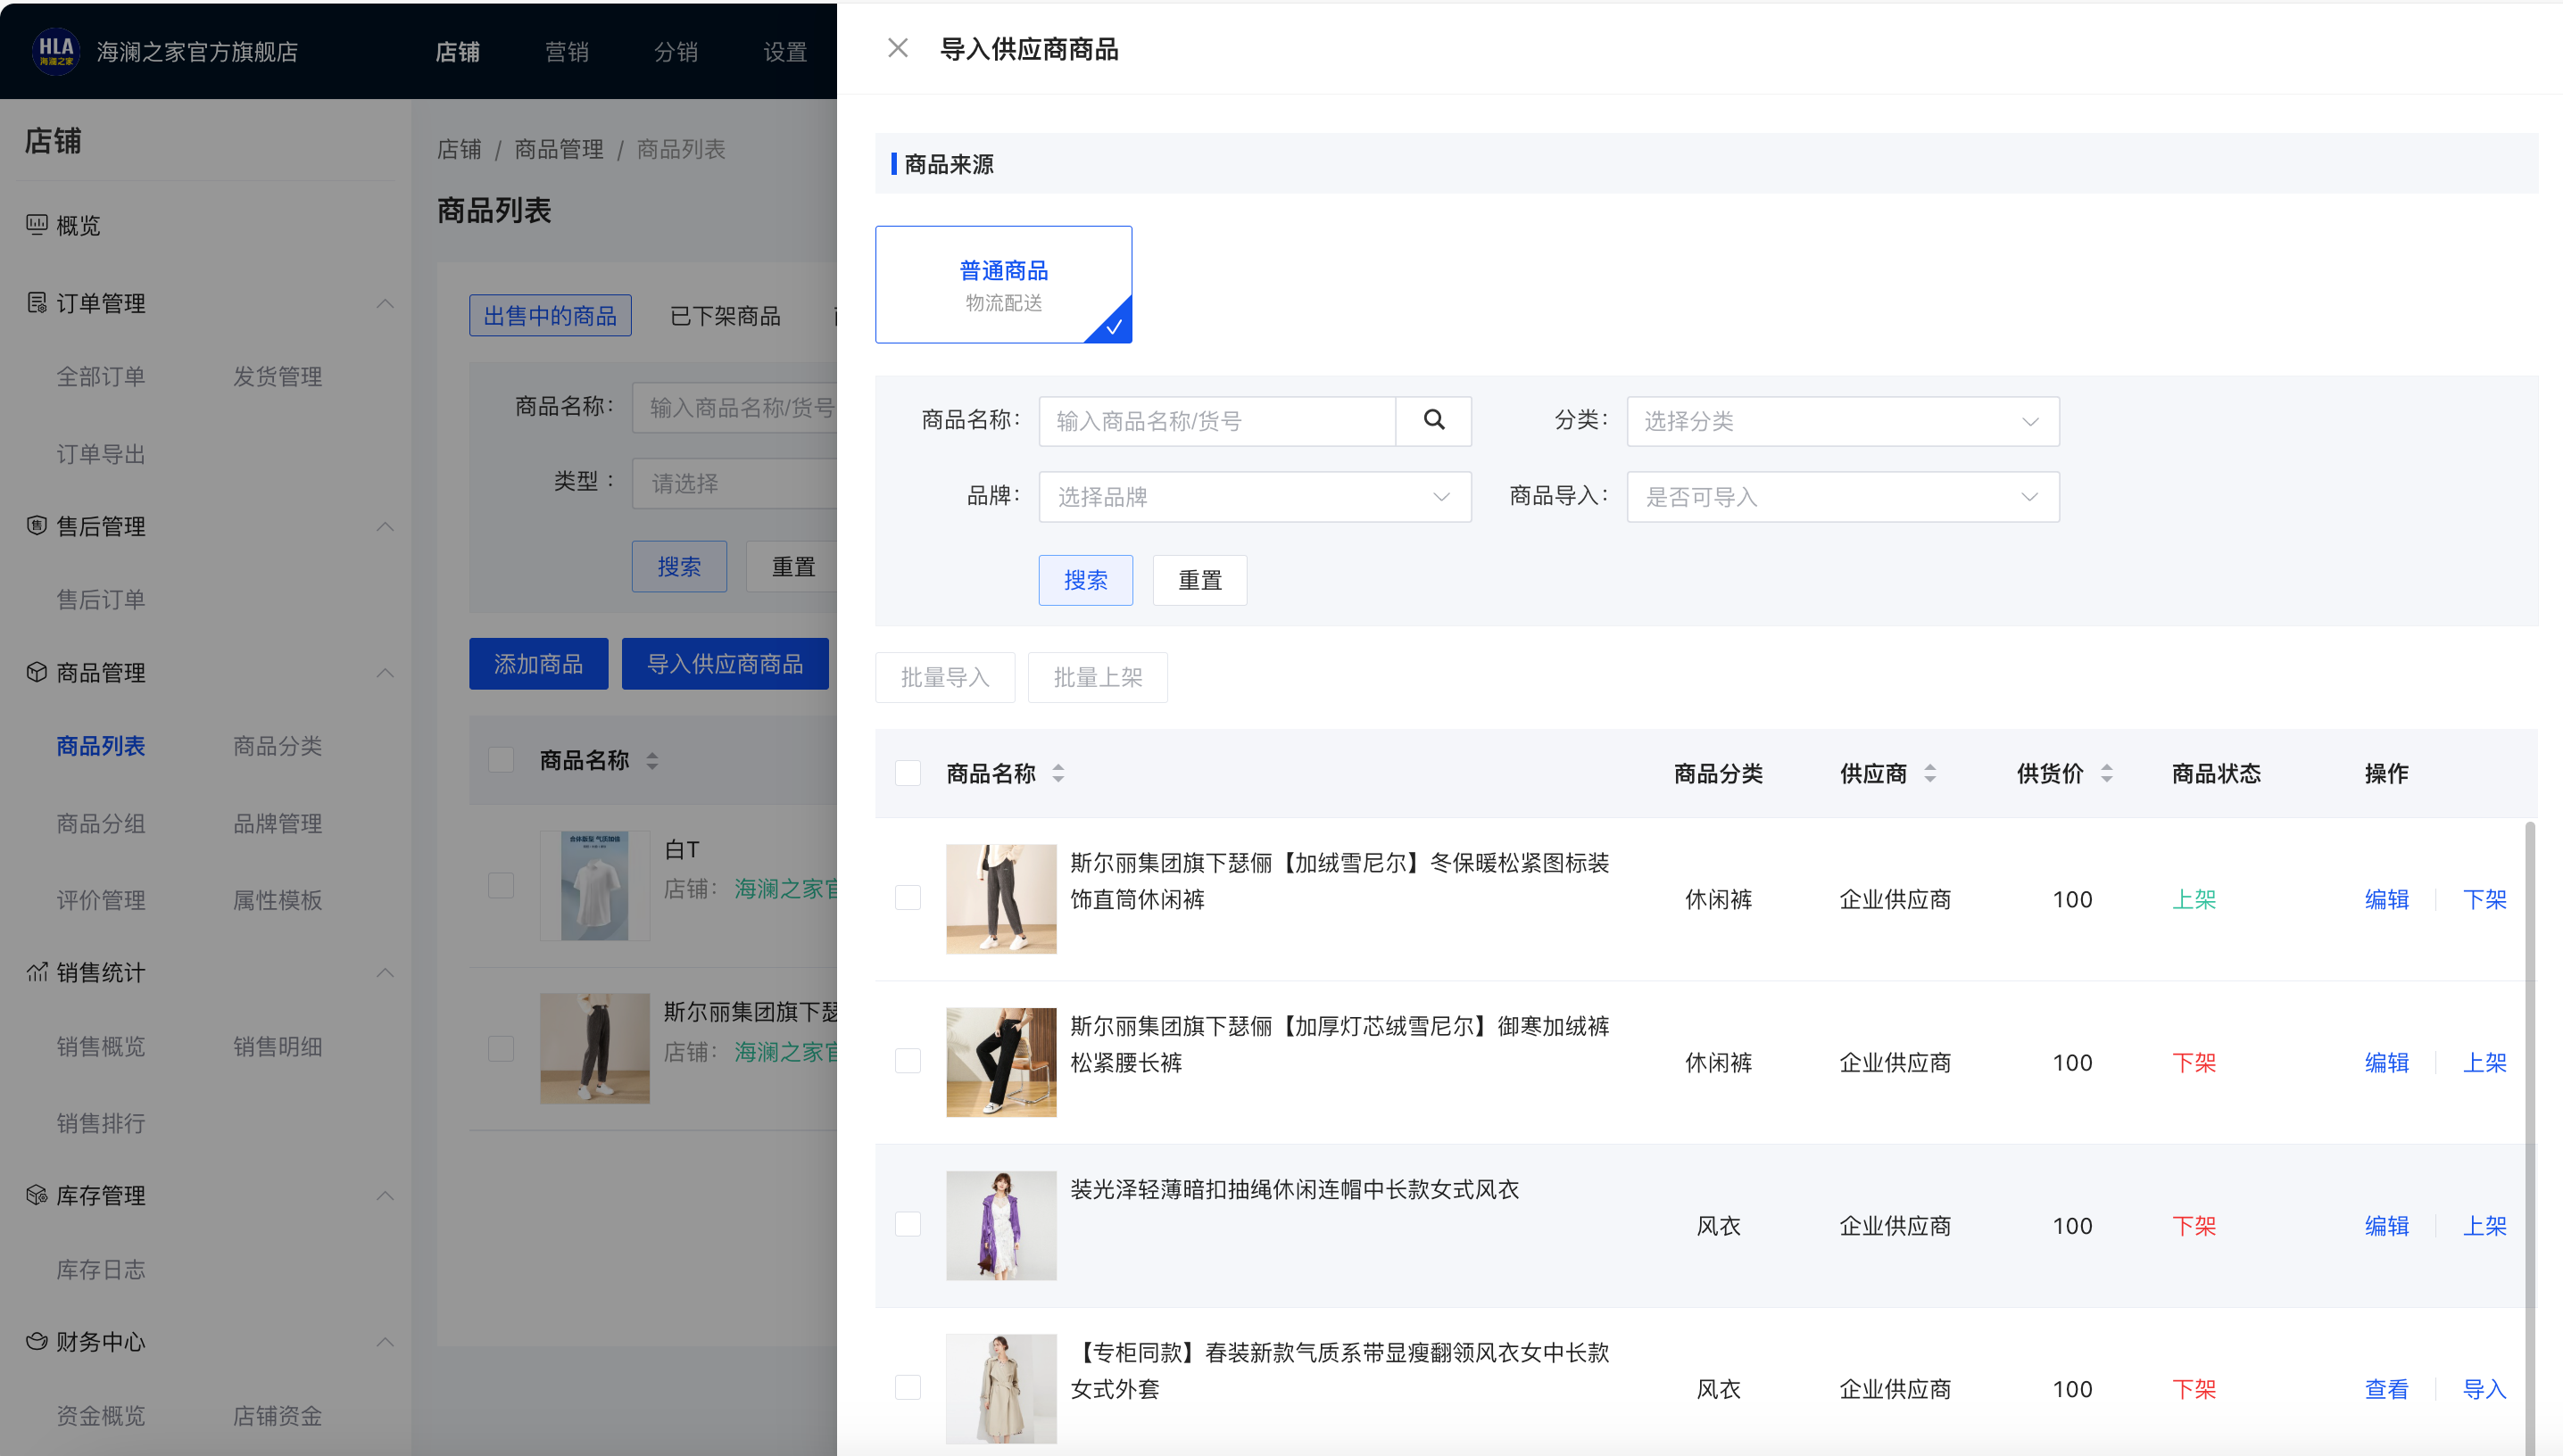This screenshot has height=1456, width=2563.
Task: Click the 售后管理 after-sales icon
Action: pos(36,526)
